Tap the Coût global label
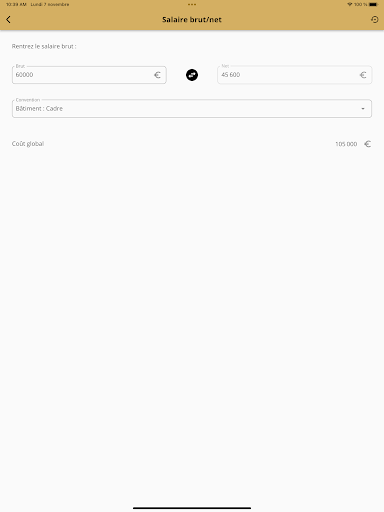384x512 pixels. tap(28, 144)
